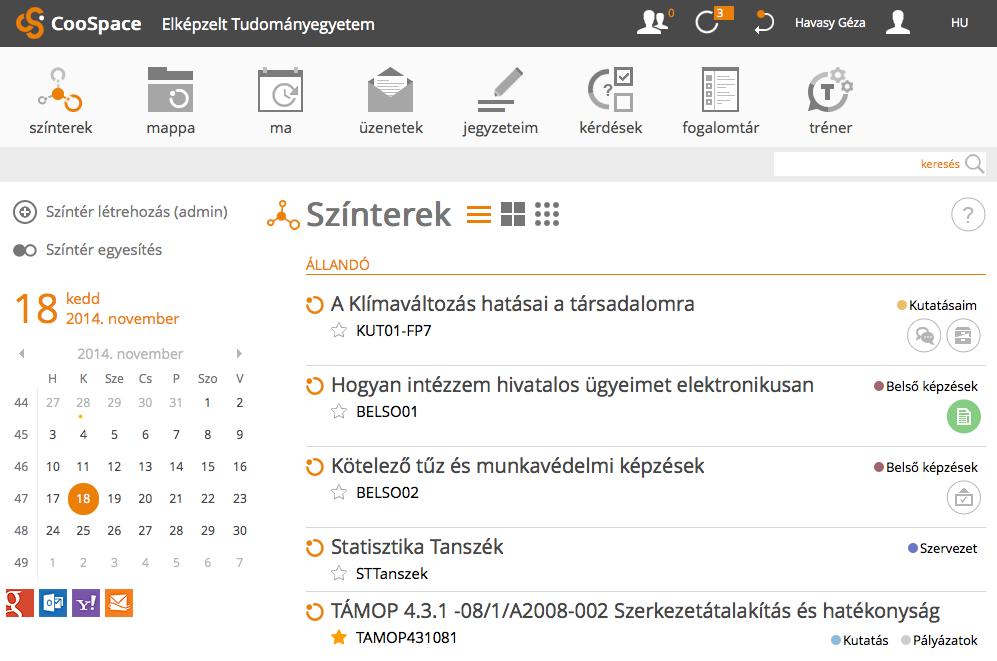Open forum icon for KUT01-FP7

point(924,335)
